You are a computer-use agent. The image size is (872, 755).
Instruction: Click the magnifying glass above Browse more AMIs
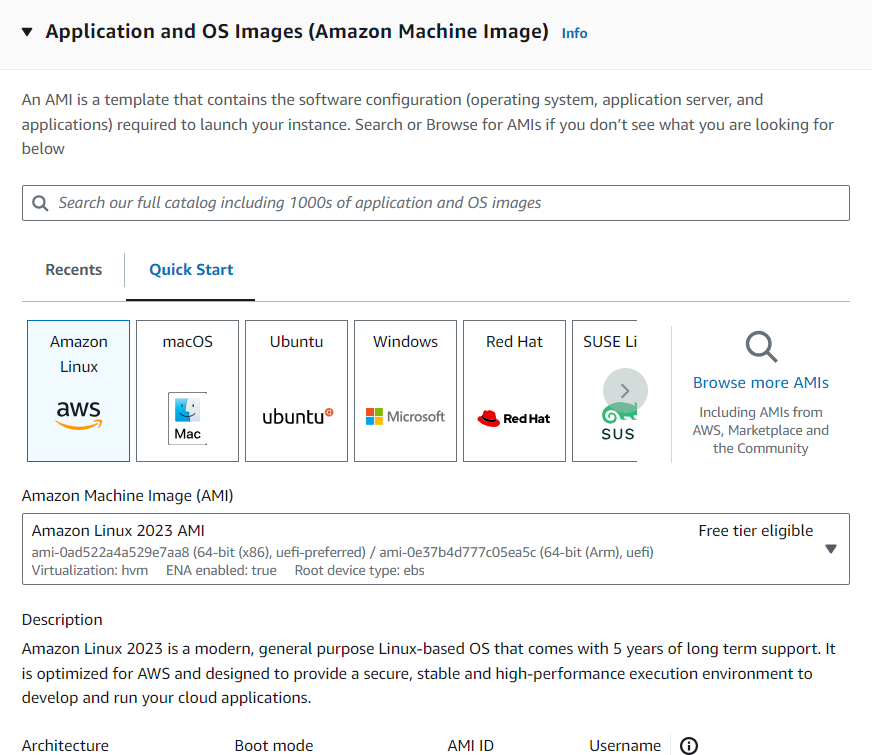coord(760,347)
